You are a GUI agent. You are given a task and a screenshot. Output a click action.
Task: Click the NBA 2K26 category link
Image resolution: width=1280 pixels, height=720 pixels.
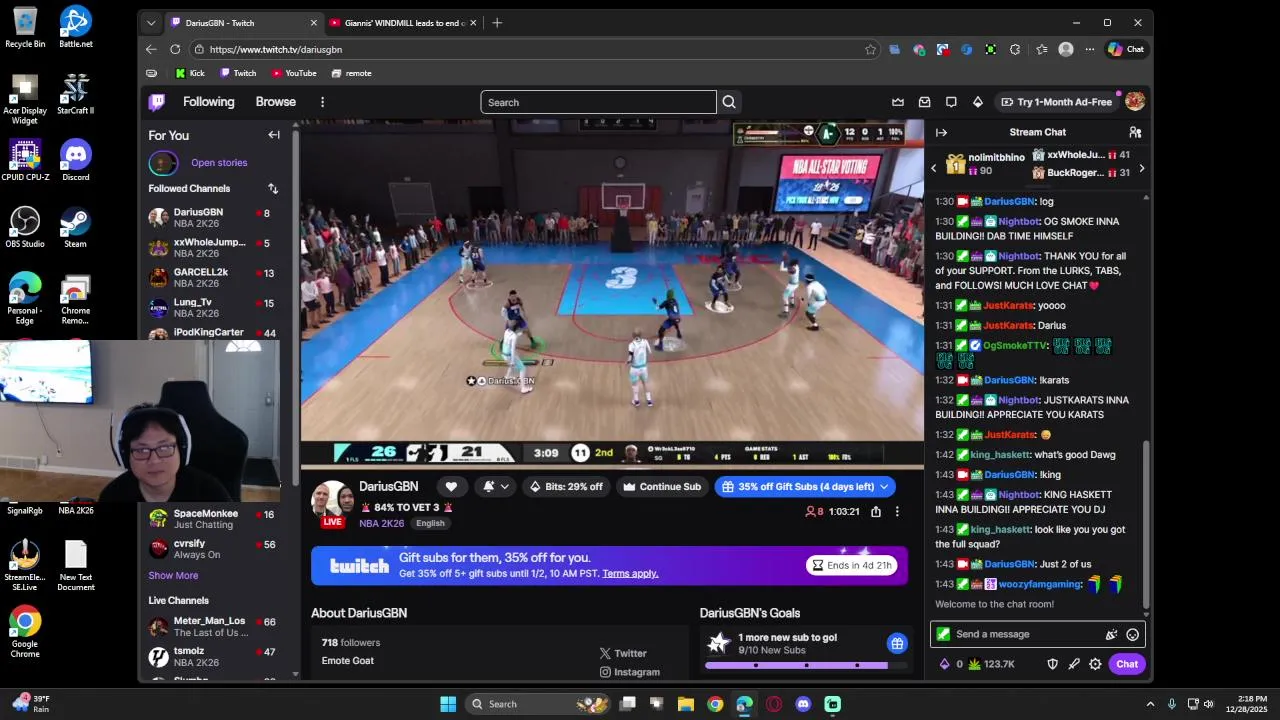point(382,523)
